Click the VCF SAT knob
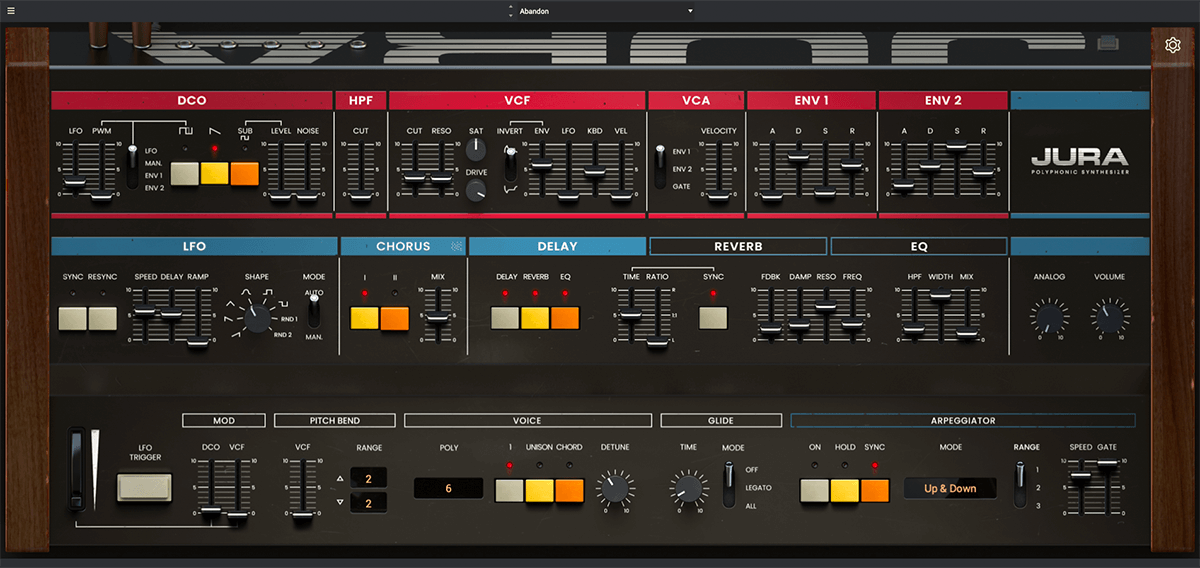The height and width of the screenshot is (568, 1200). (x=477, y=150)
